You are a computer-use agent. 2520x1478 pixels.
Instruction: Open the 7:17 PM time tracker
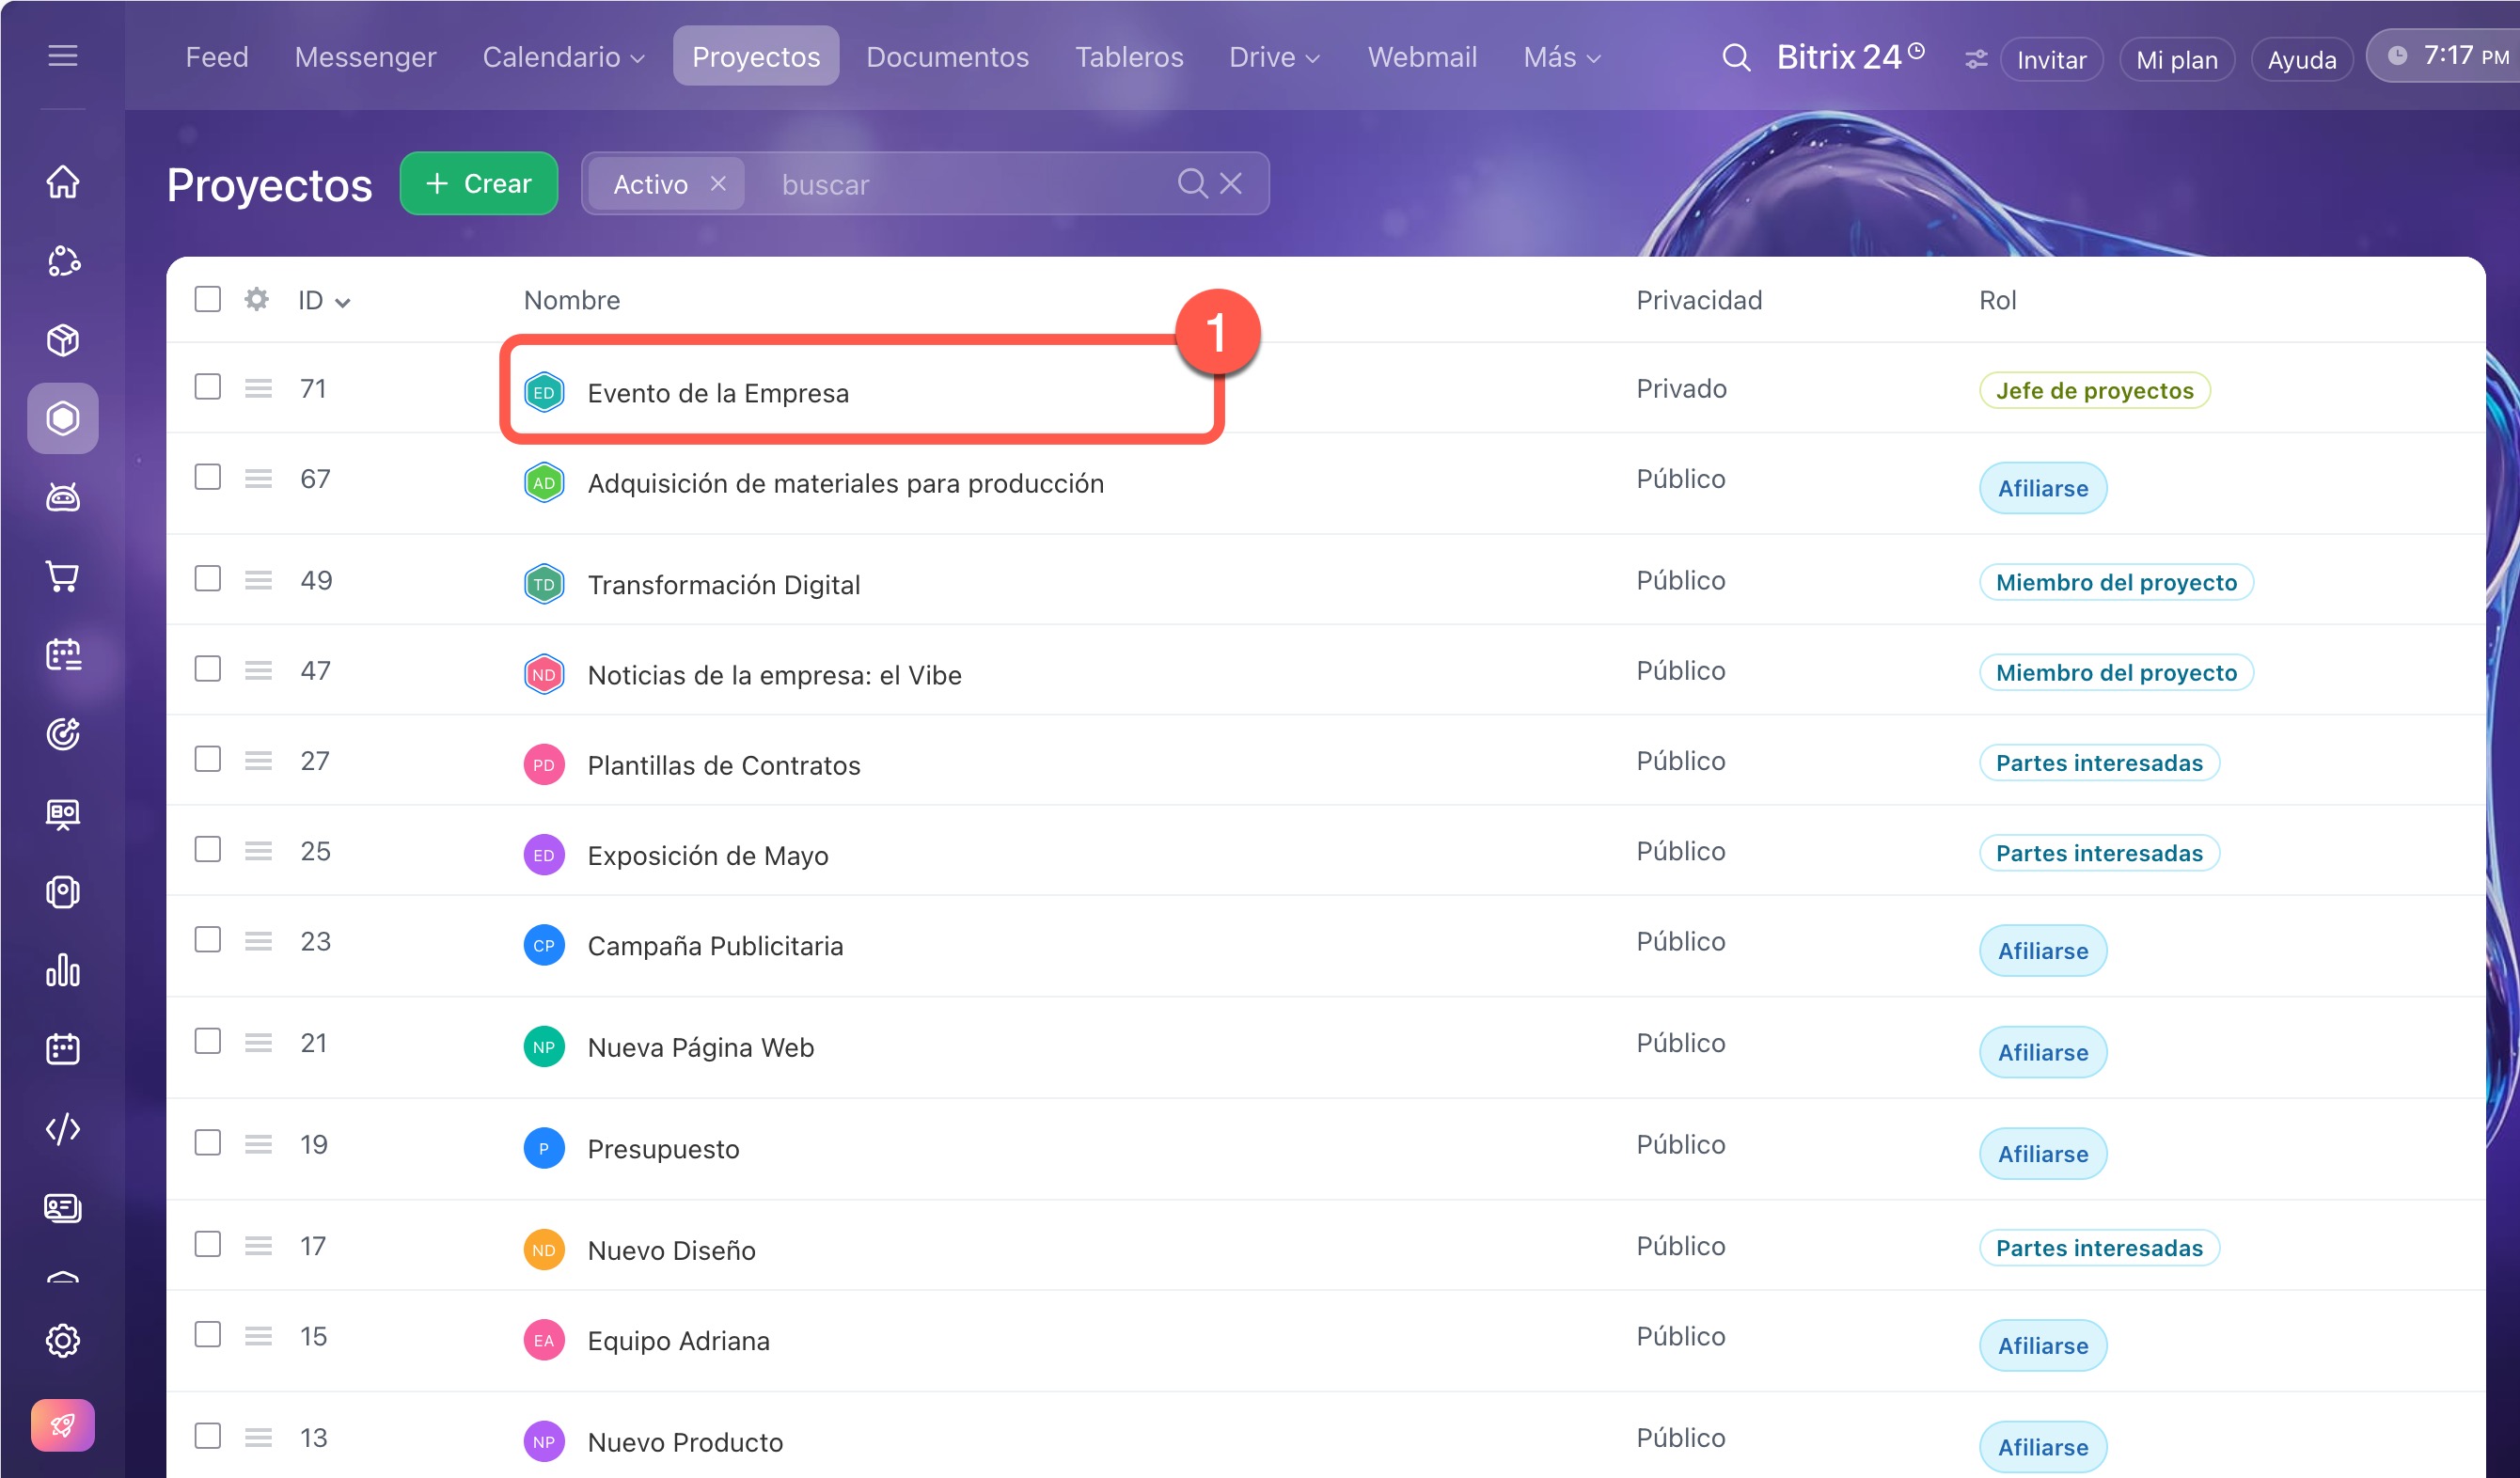2444,56
